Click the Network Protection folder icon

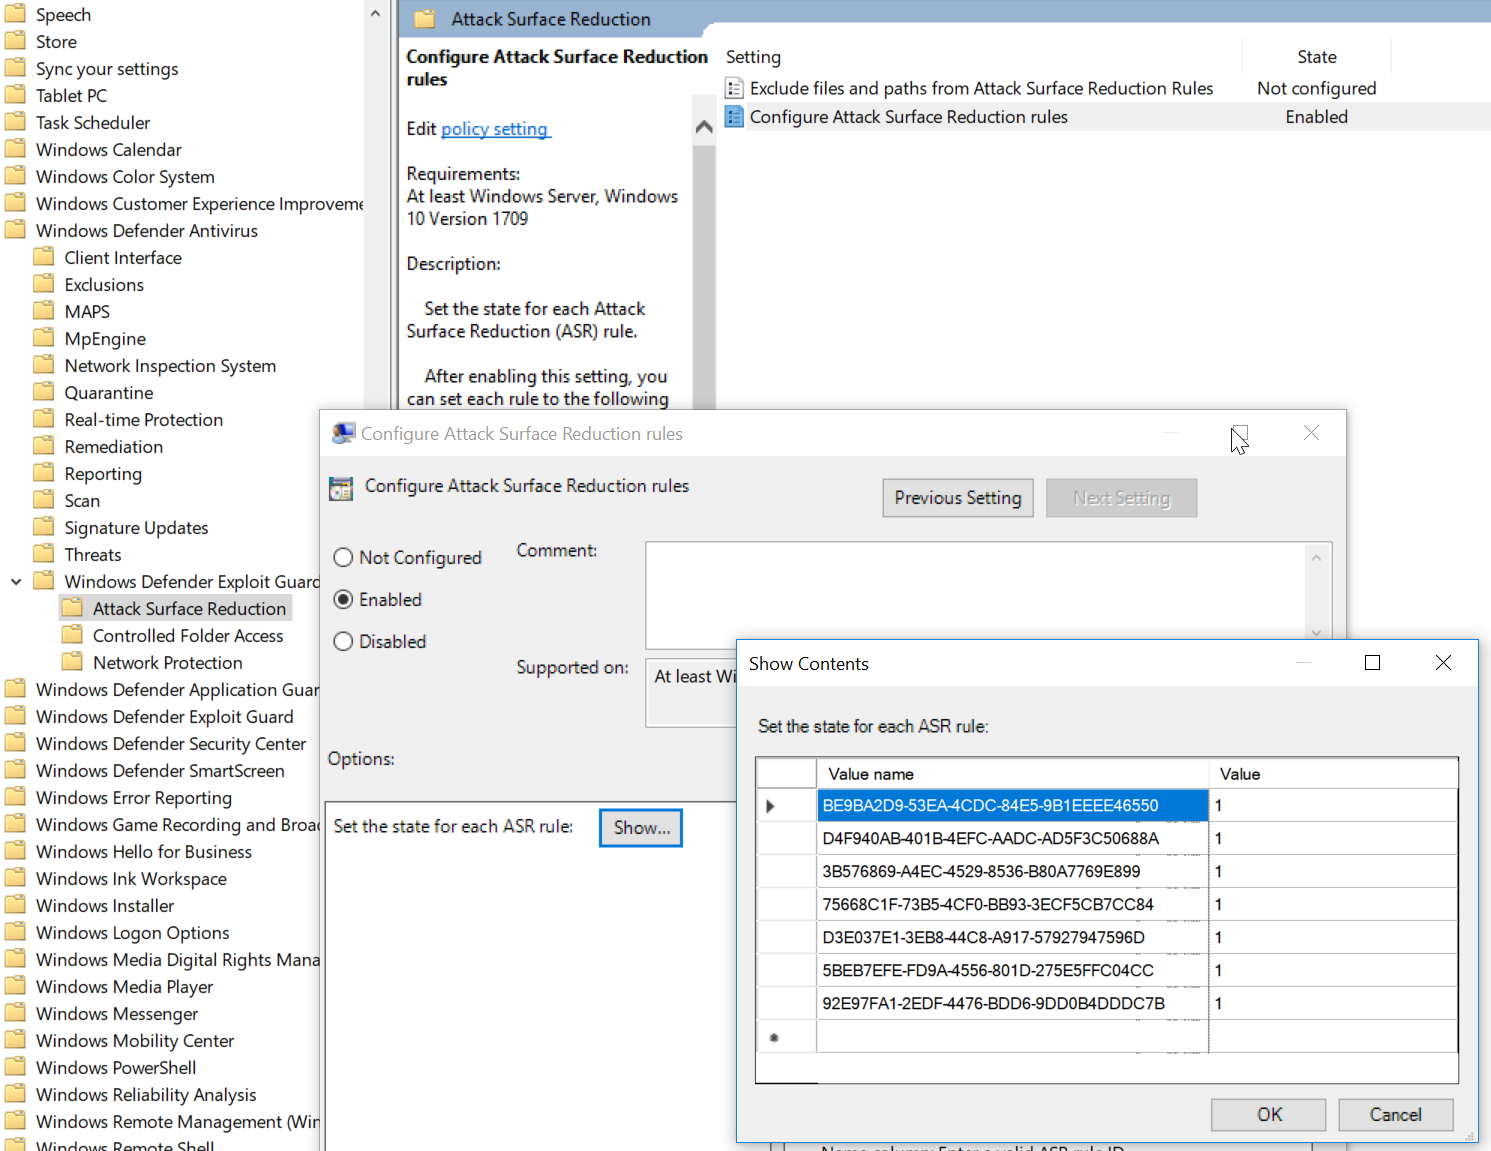72,662
